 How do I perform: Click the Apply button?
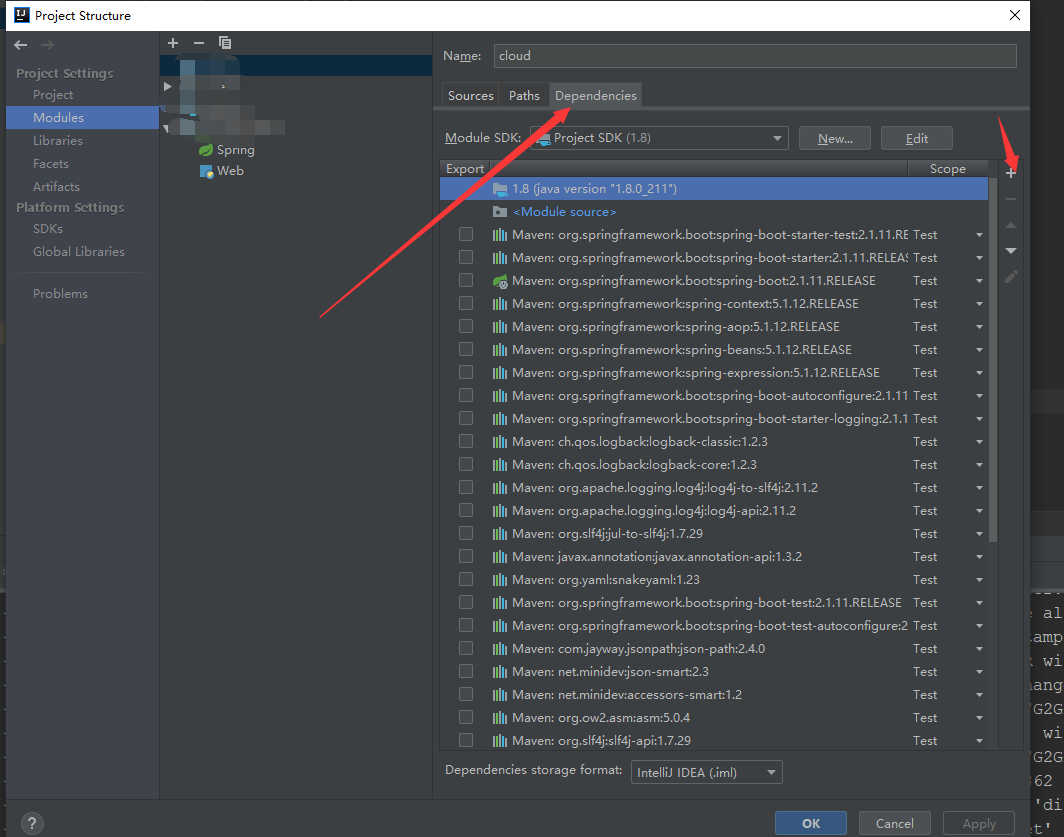pyautogui.click(x=979, y=823)
